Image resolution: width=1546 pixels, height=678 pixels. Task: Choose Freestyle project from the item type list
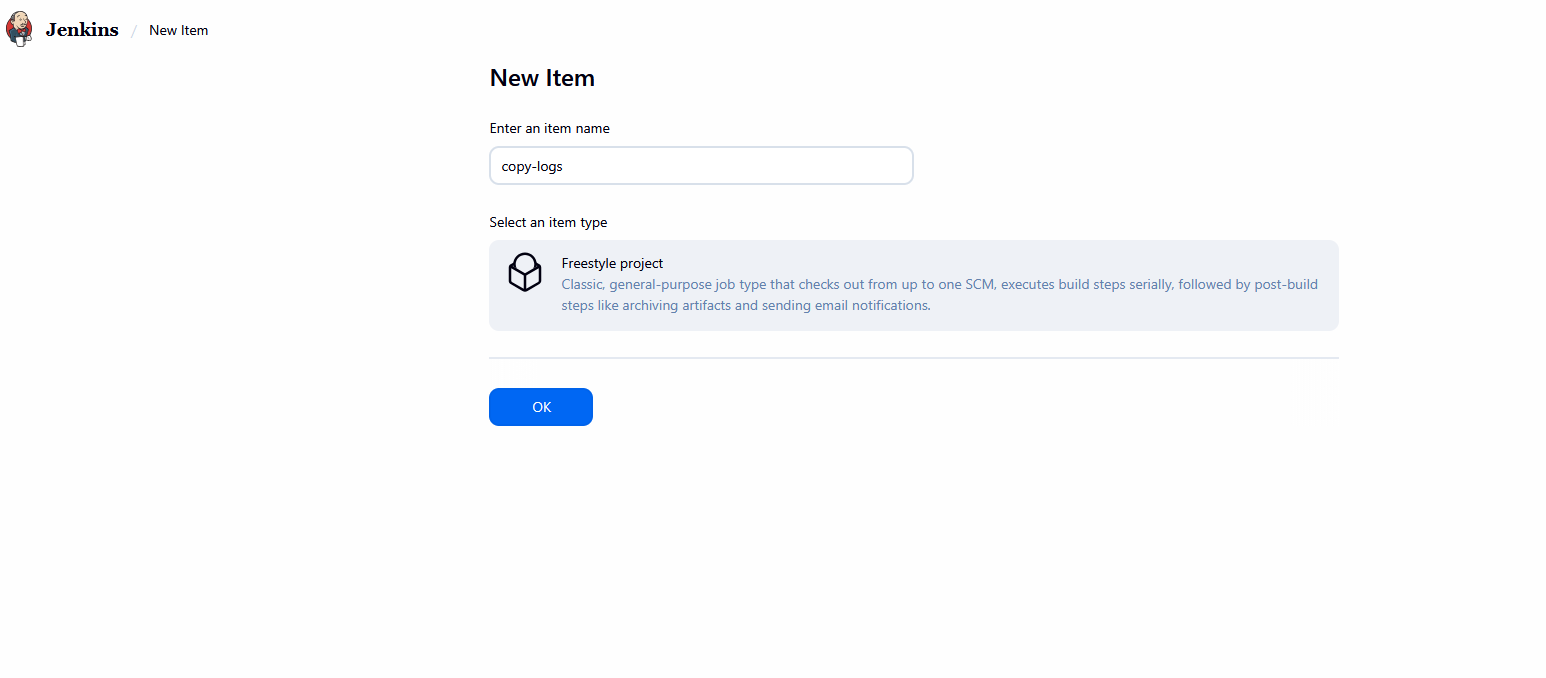pyautogui.click(x=912, y=285)
